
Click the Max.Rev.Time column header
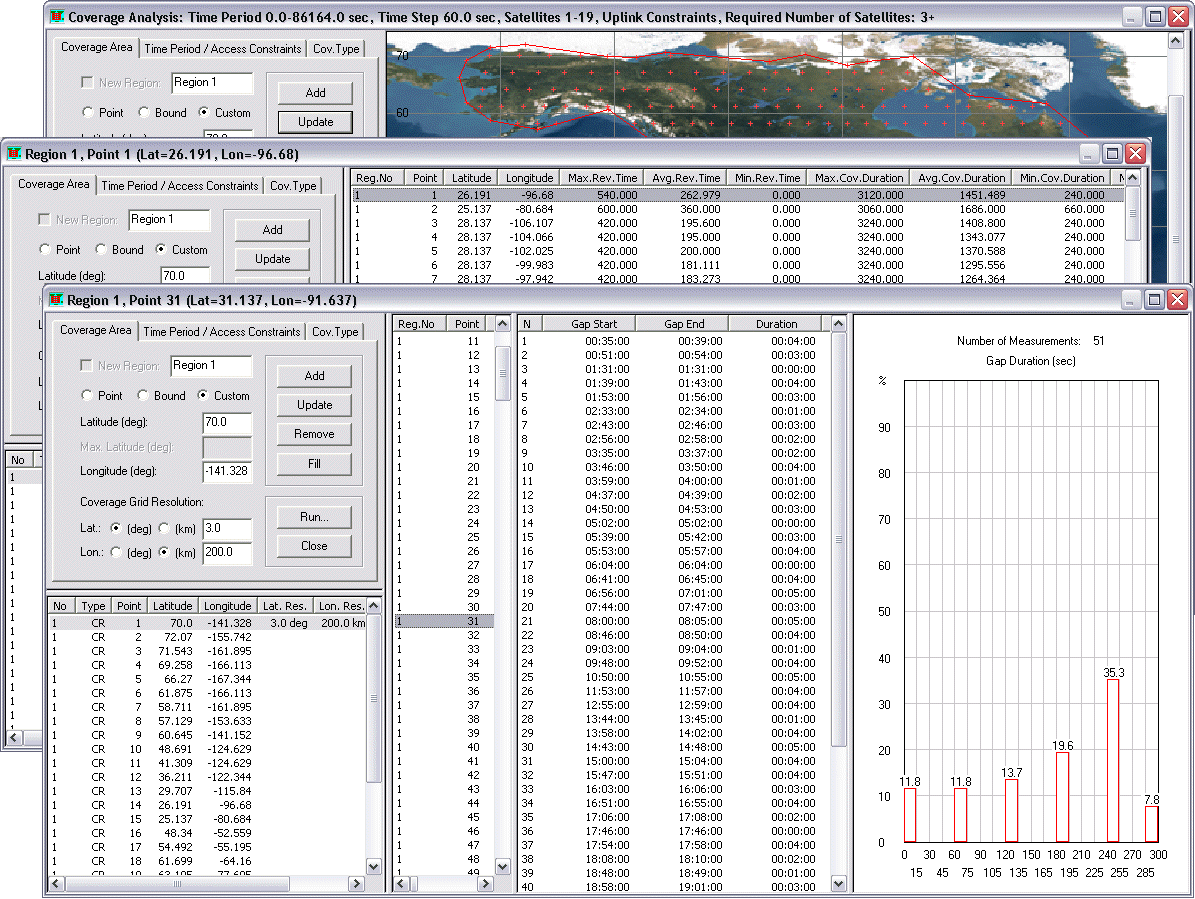600,178
